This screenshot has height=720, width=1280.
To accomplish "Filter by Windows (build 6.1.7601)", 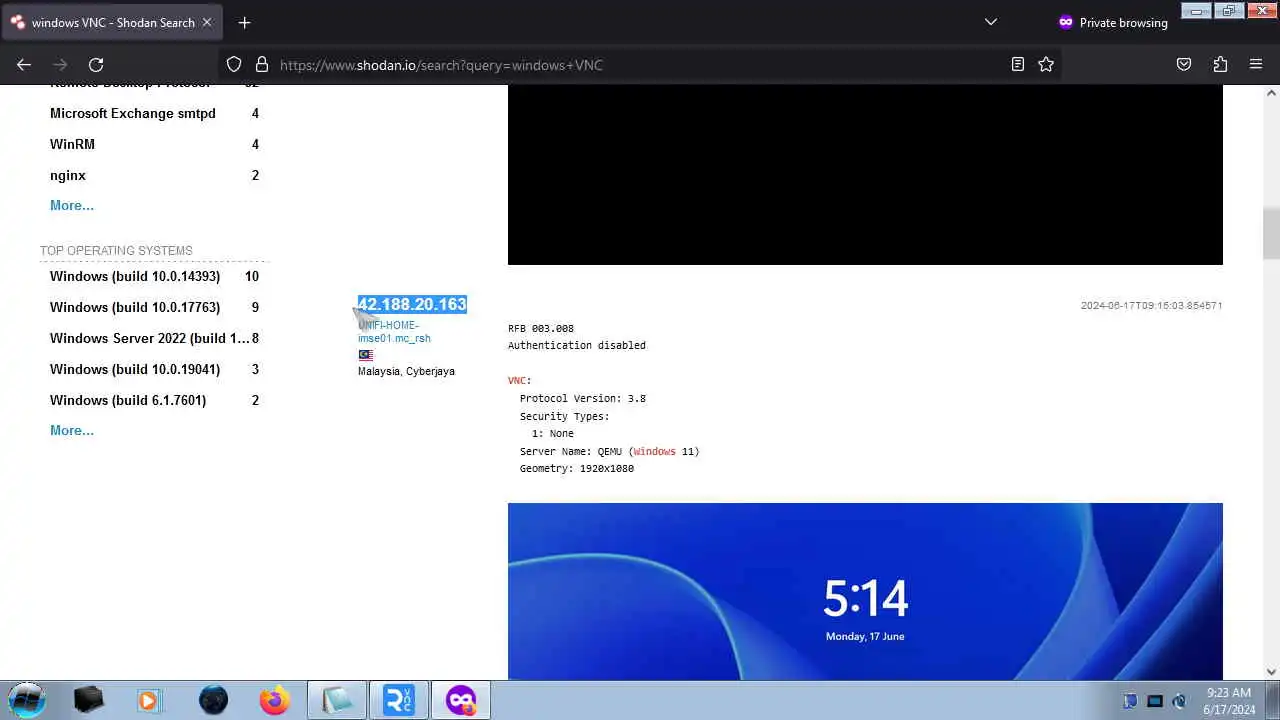I will click(x=128, y=400).
